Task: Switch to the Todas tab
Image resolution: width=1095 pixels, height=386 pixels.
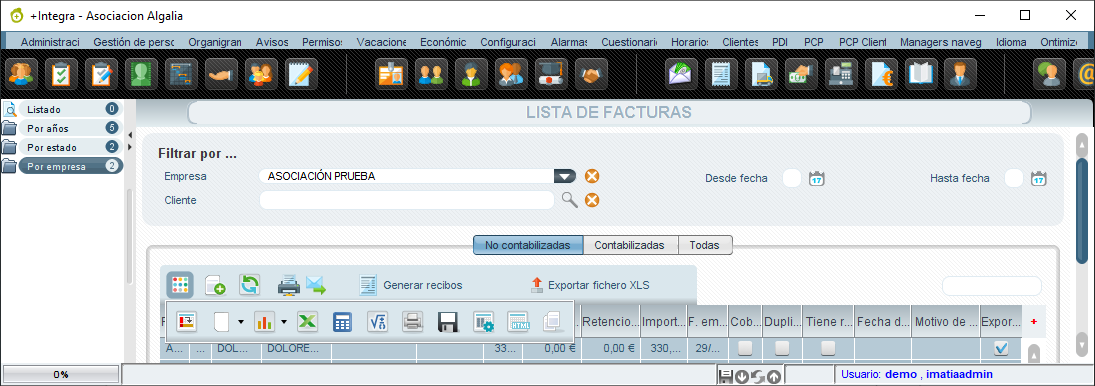Action: click(705, 245)
